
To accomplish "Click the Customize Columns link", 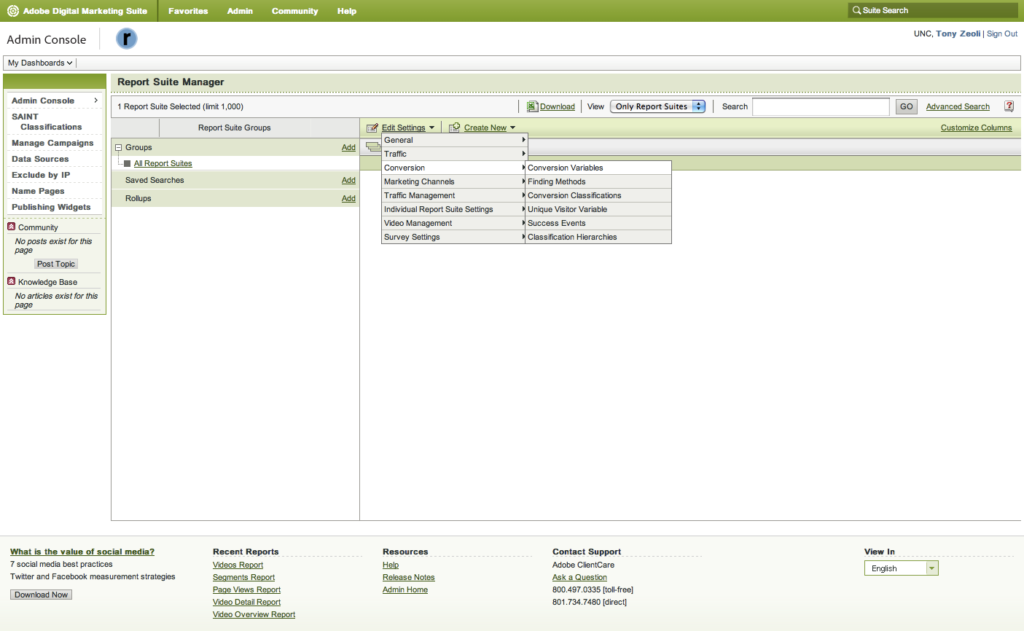I will pyautogui.click(x=976, y=127).
